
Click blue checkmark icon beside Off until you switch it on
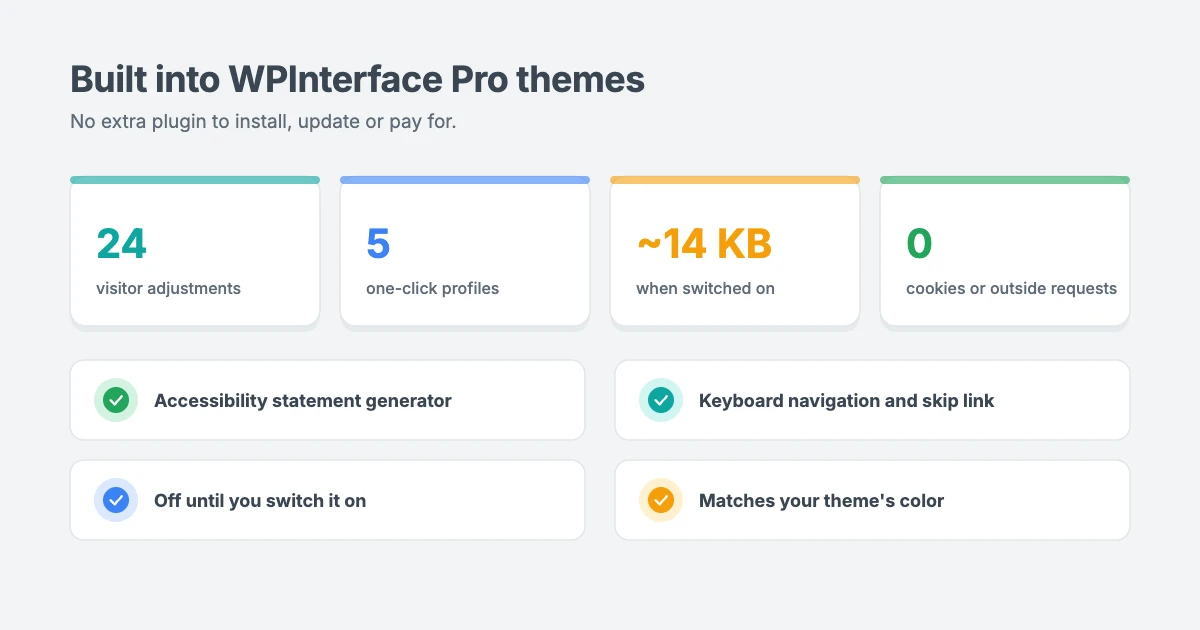pos(116,500)
